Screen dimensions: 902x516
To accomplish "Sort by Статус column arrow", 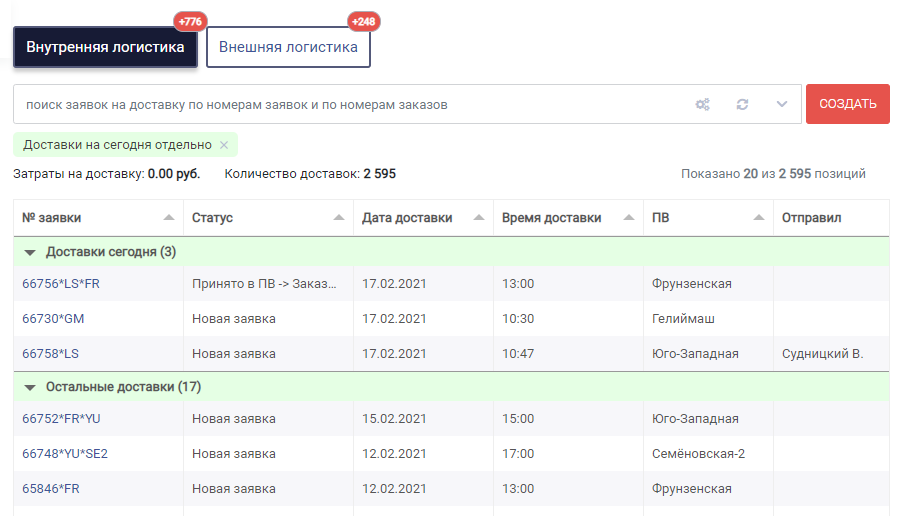I will tap(339, 217).
